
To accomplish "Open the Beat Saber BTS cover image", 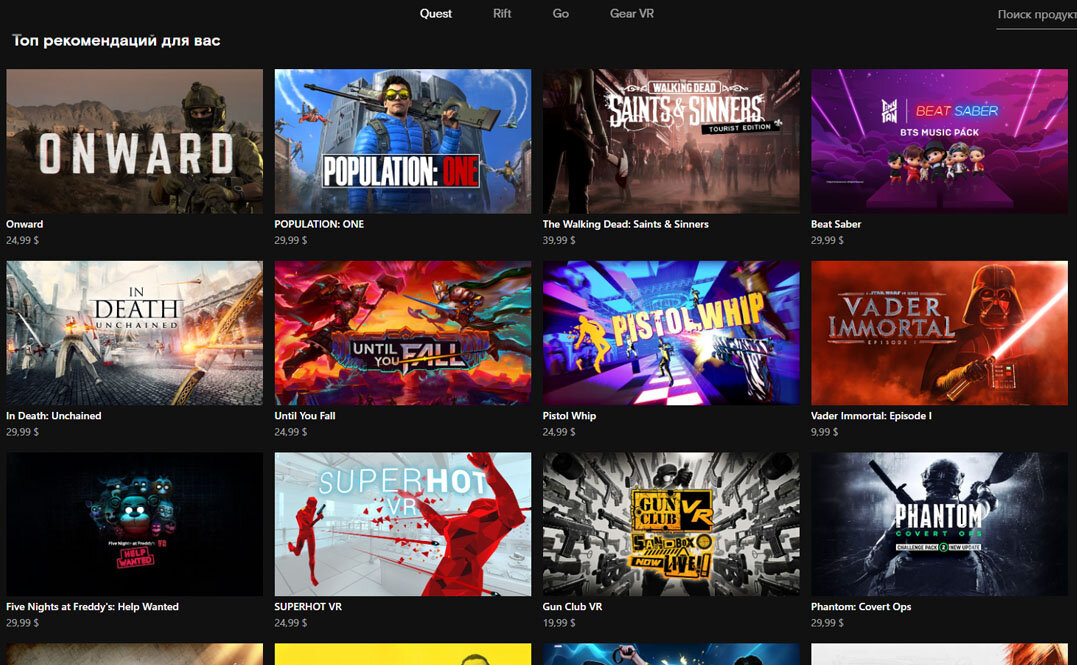I will point(939,141).
